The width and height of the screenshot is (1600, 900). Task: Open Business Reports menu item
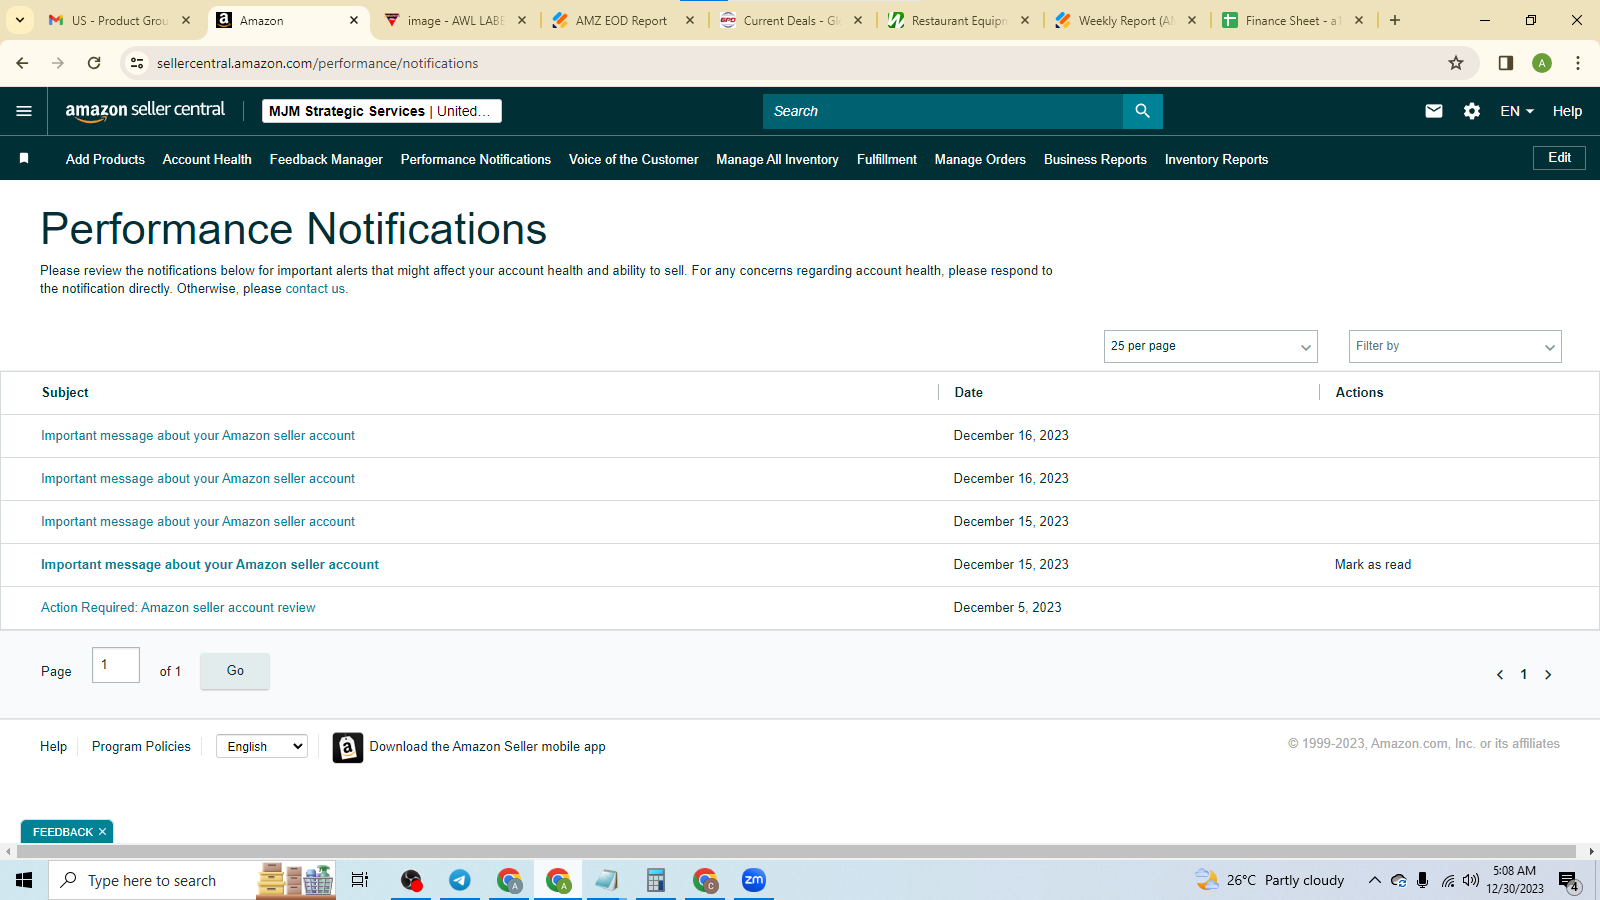point(1095,159)
